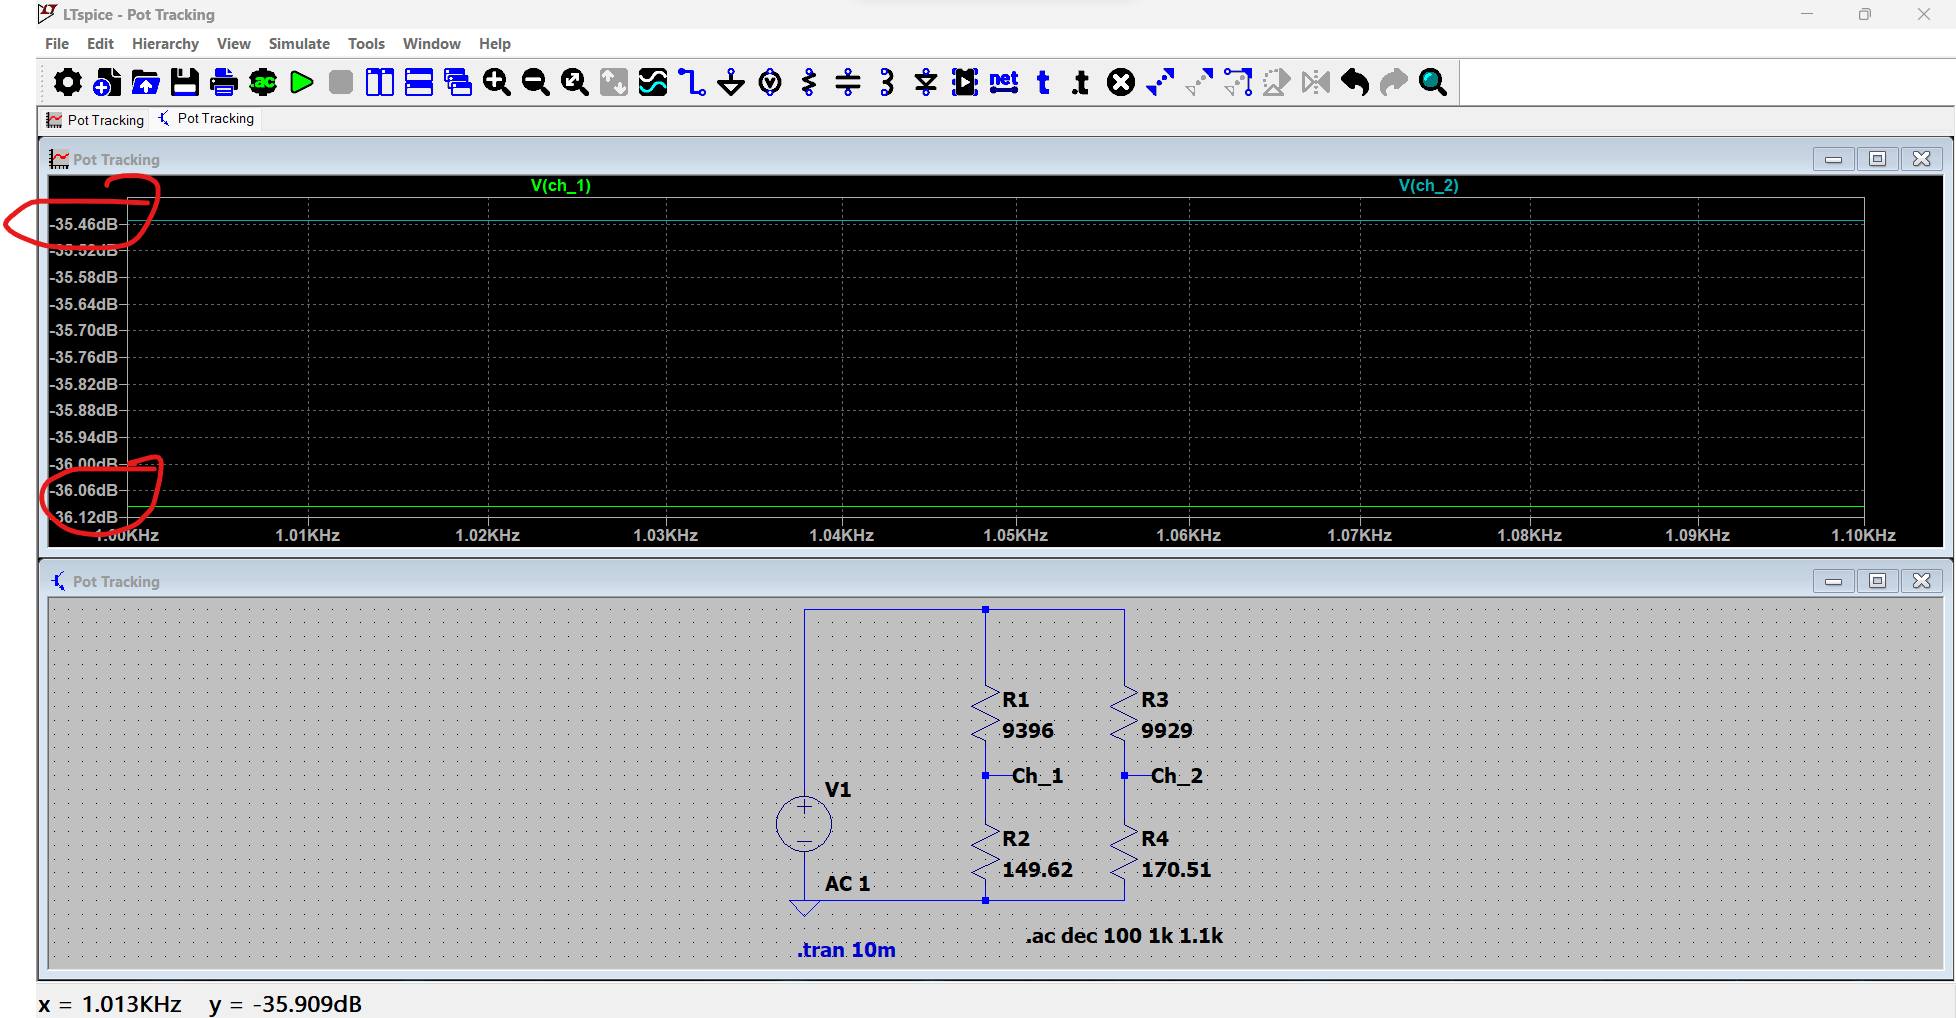Screen dimensions: 1956x1018
Task: Click the grey stop simulation icon
Action: click(341, 82)
